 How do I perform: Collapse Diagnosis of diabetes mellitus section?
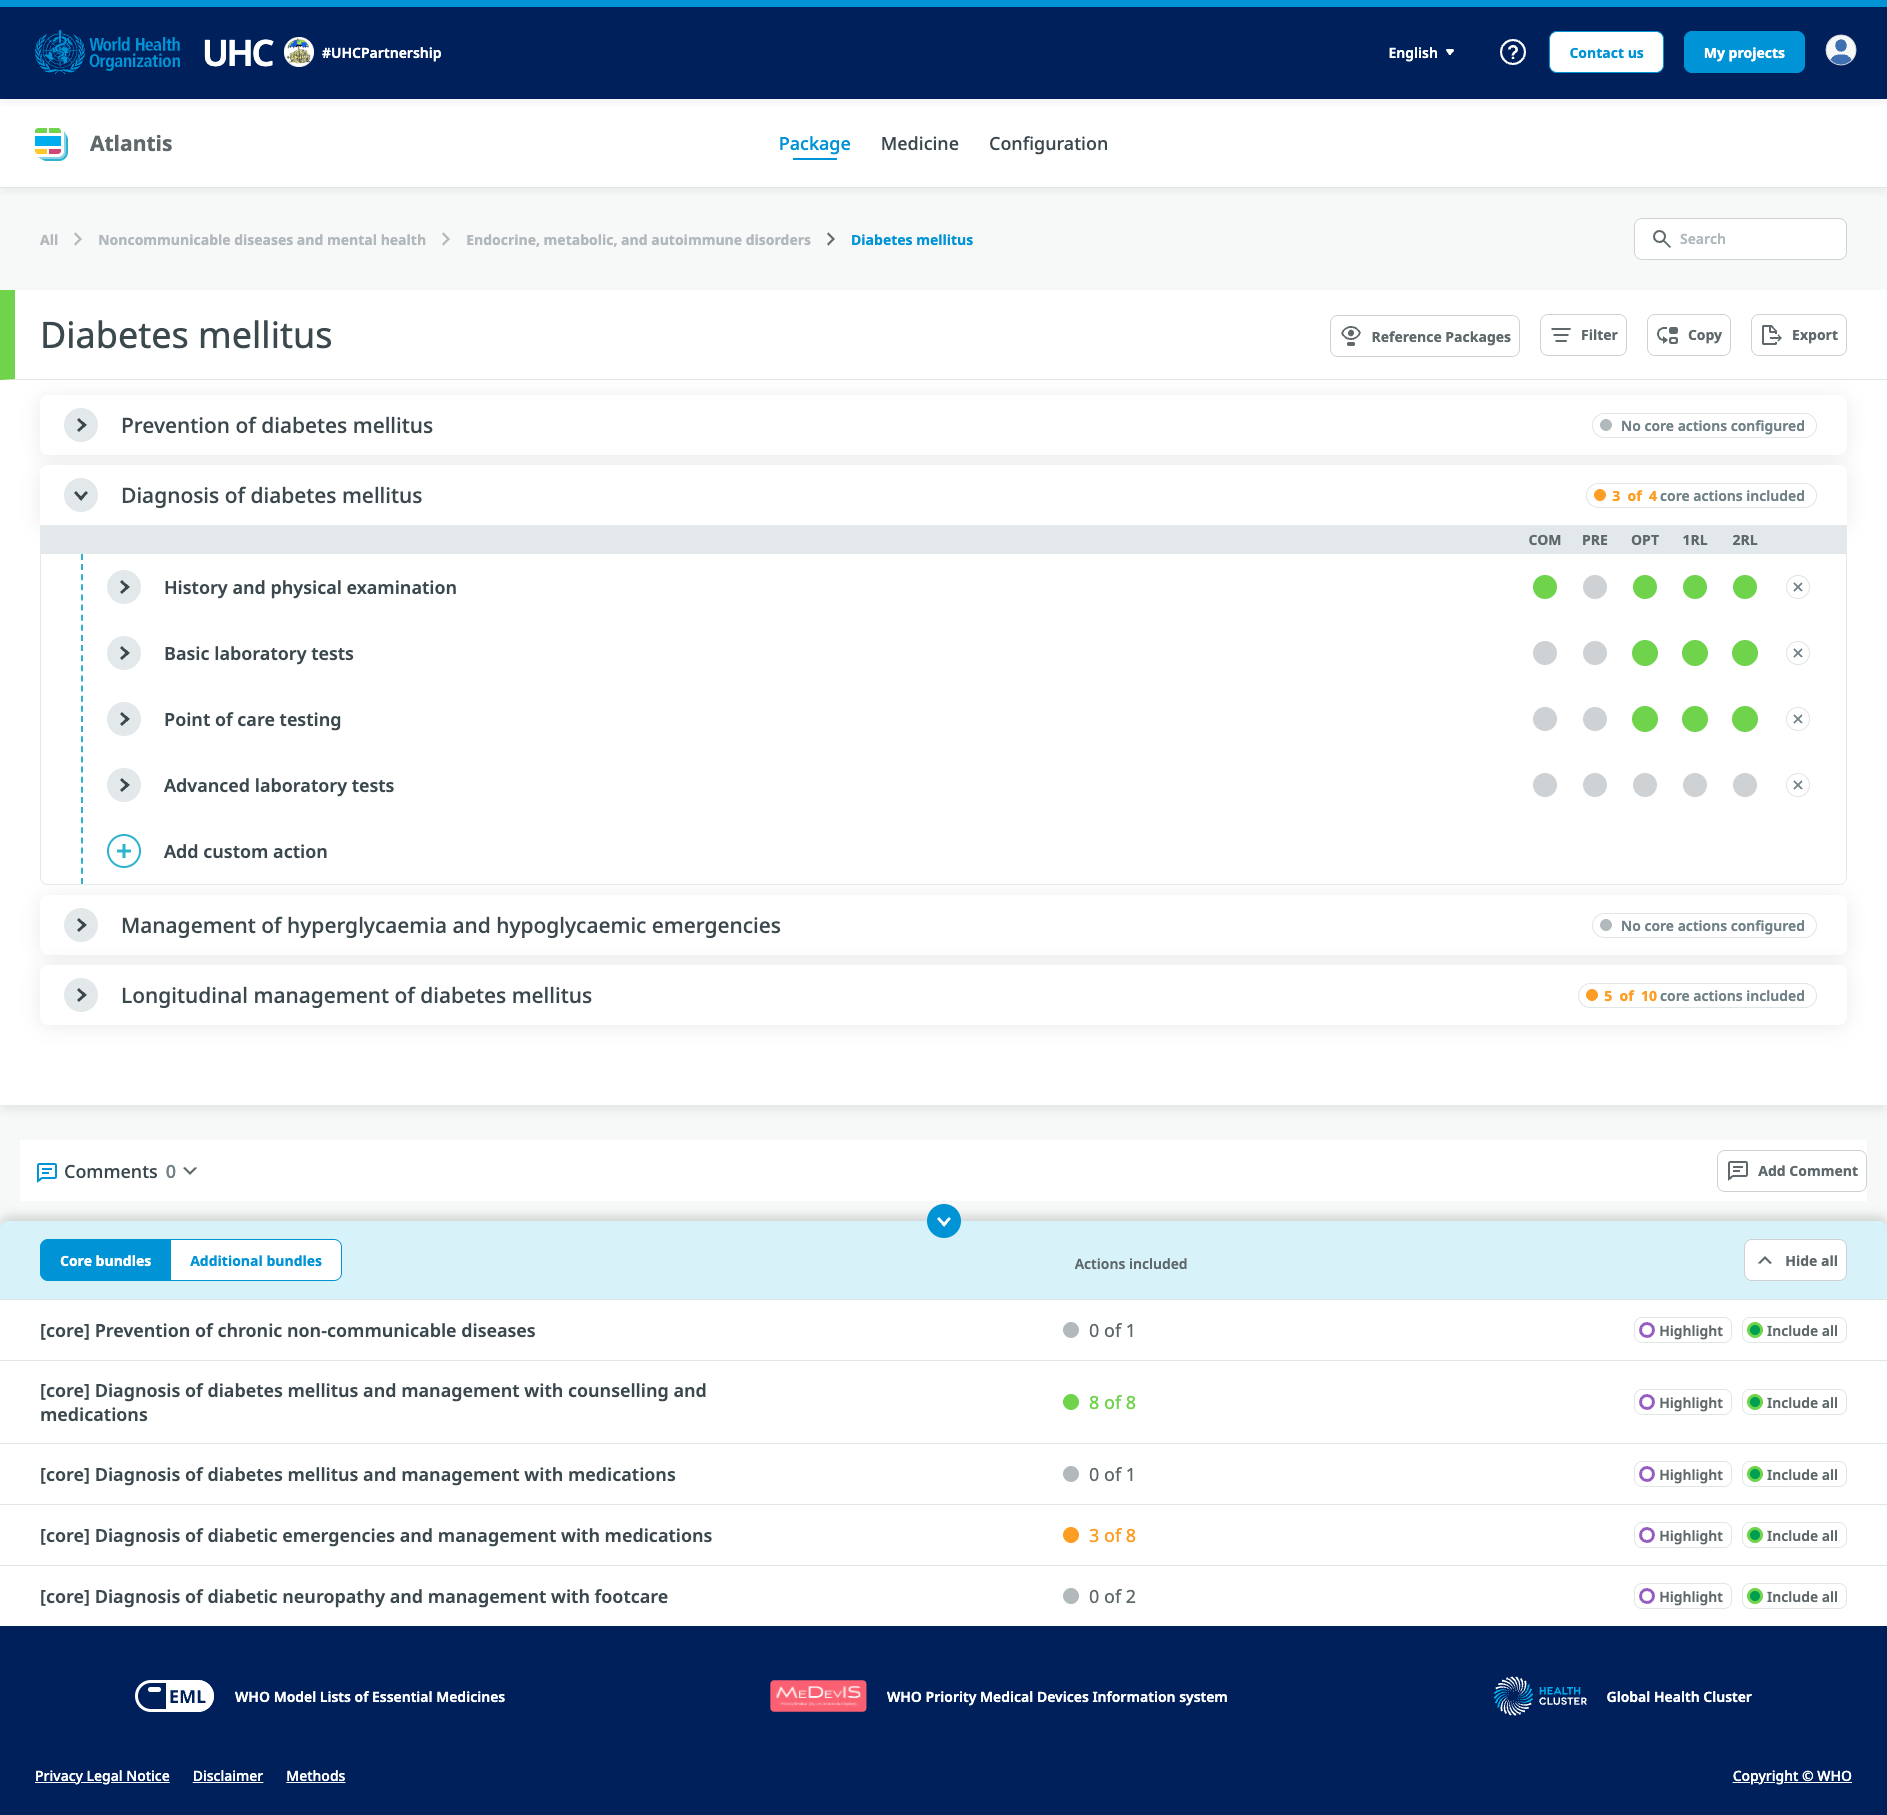[81, 495]
